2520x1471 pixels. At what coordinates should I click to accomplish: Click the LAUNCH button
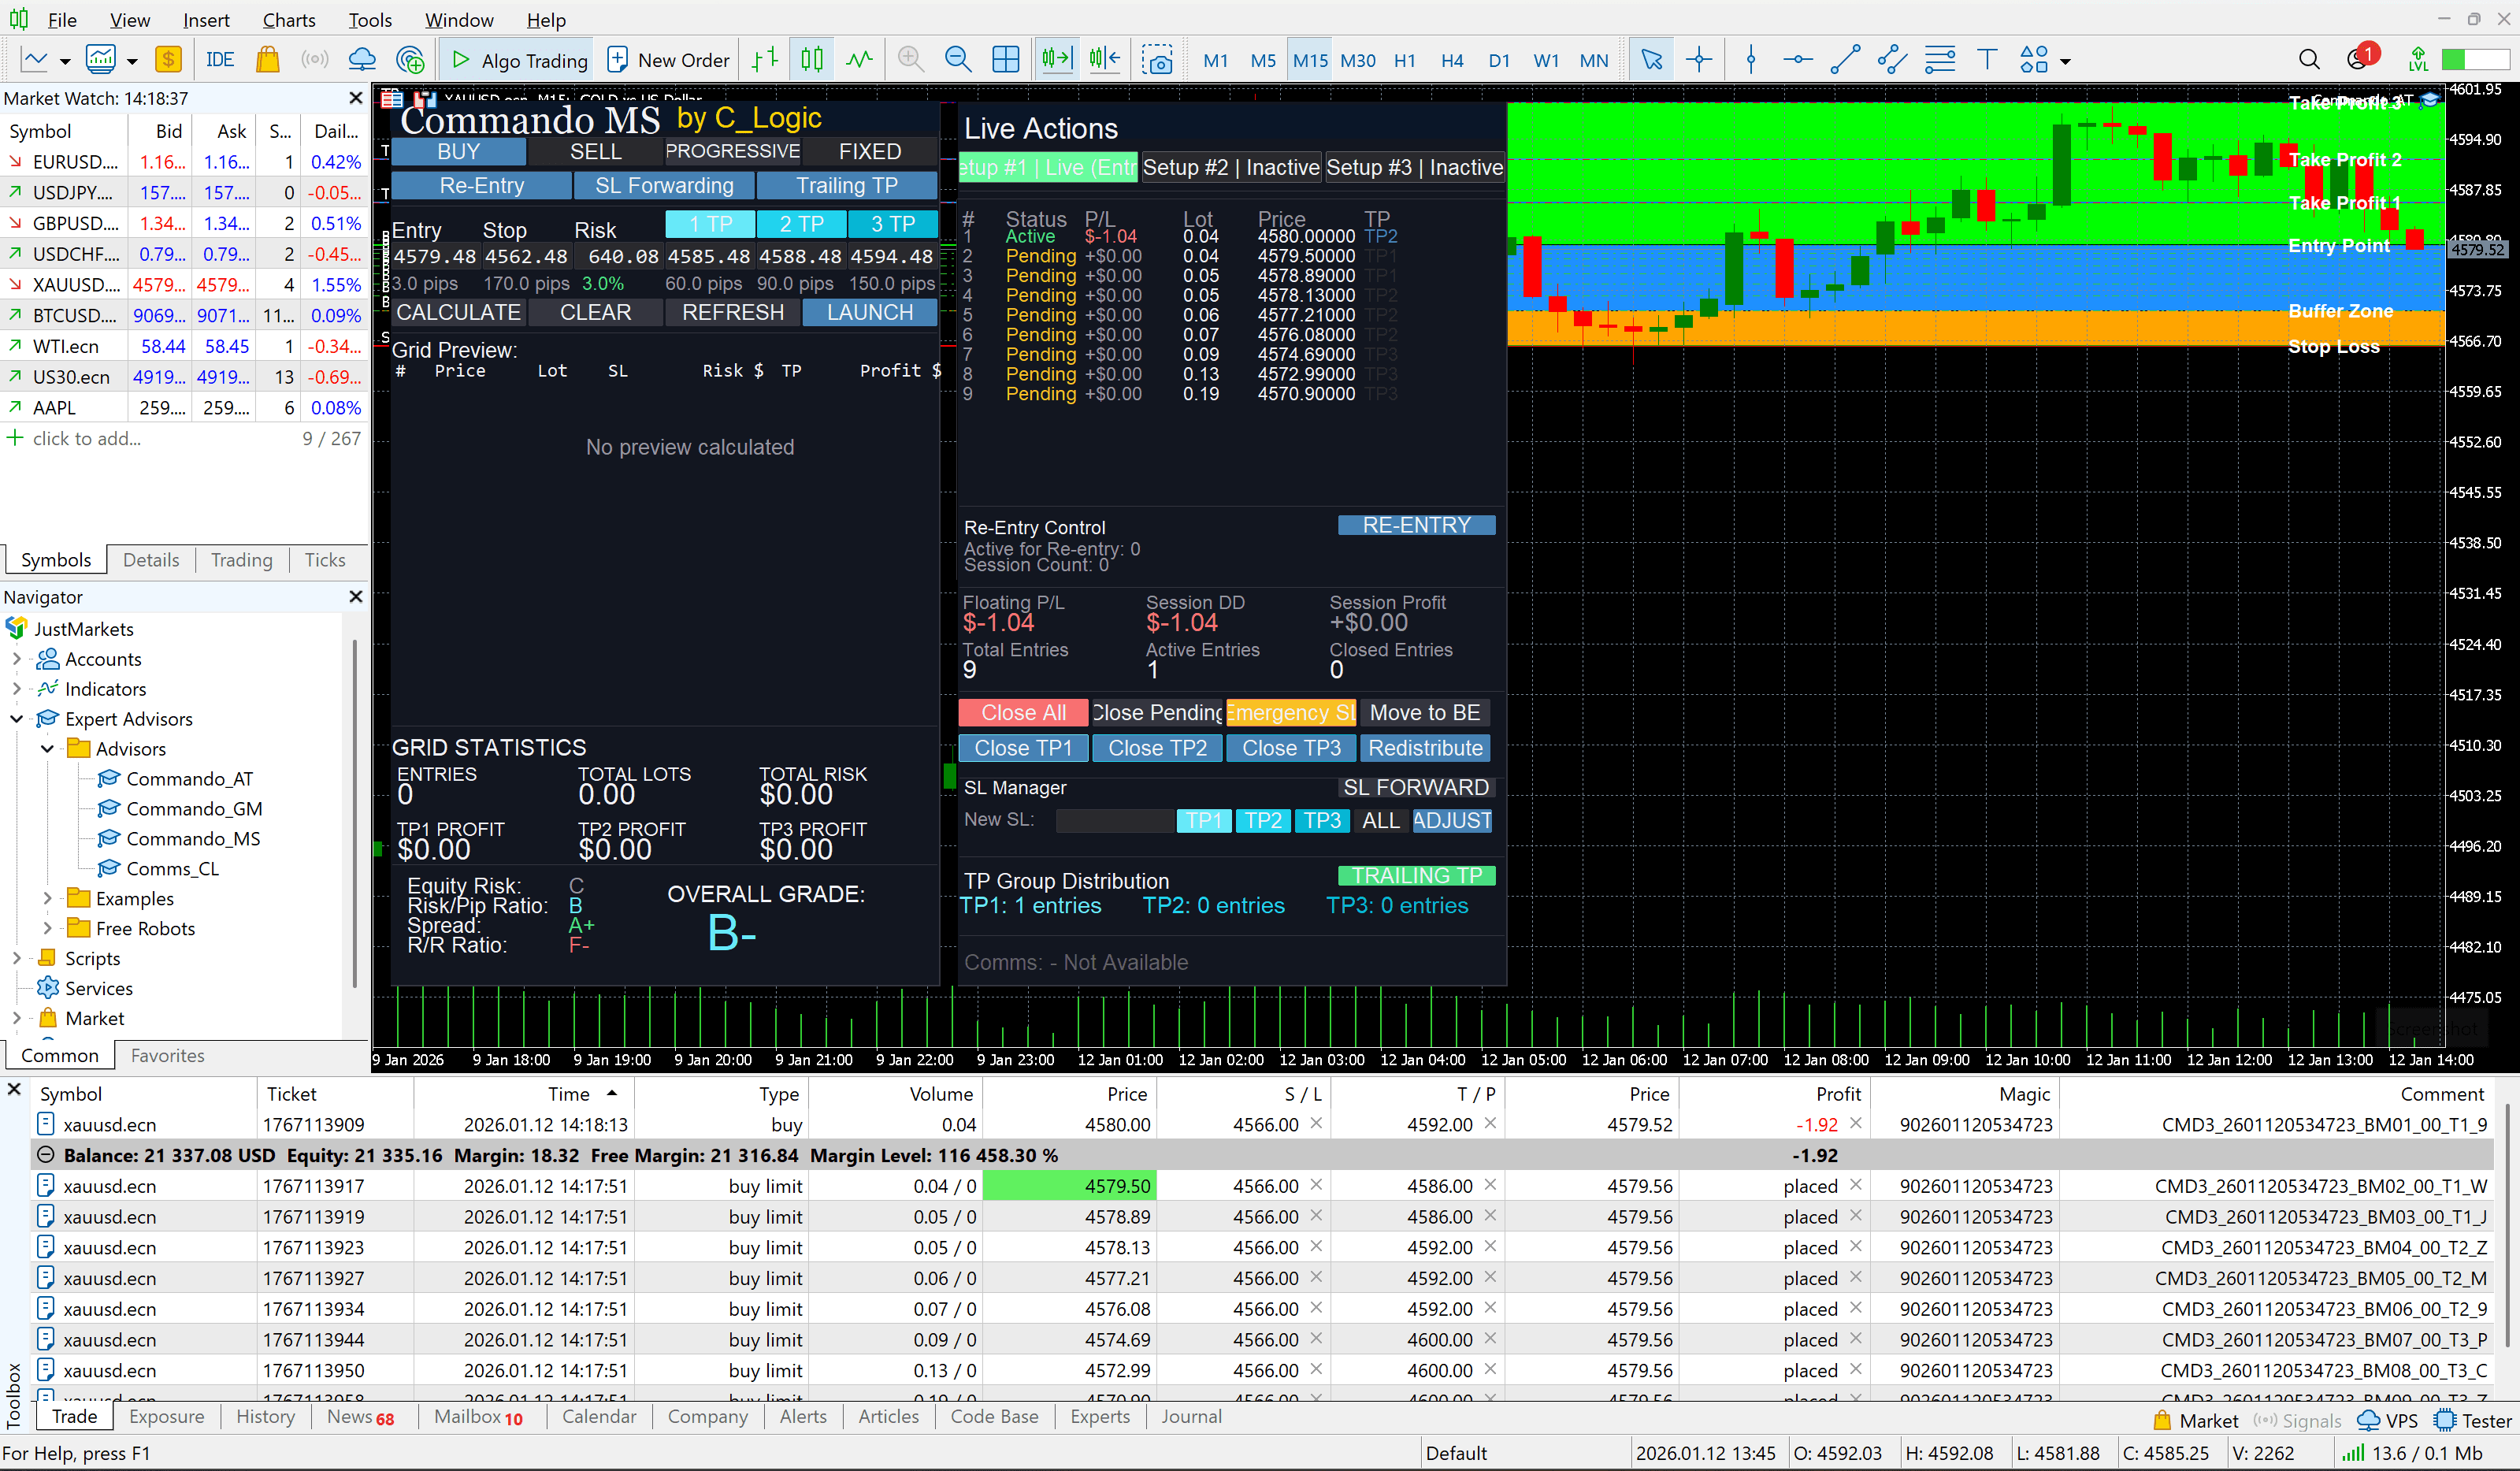pos(869,313)
